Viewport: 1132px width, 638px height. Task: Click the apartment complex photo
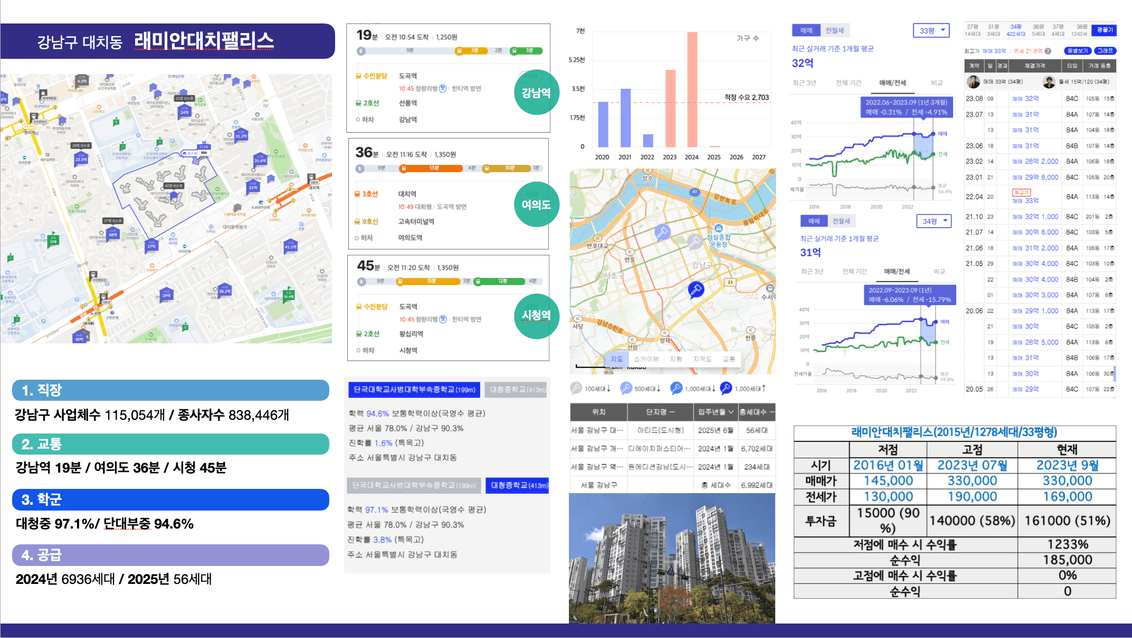[672, 558]
